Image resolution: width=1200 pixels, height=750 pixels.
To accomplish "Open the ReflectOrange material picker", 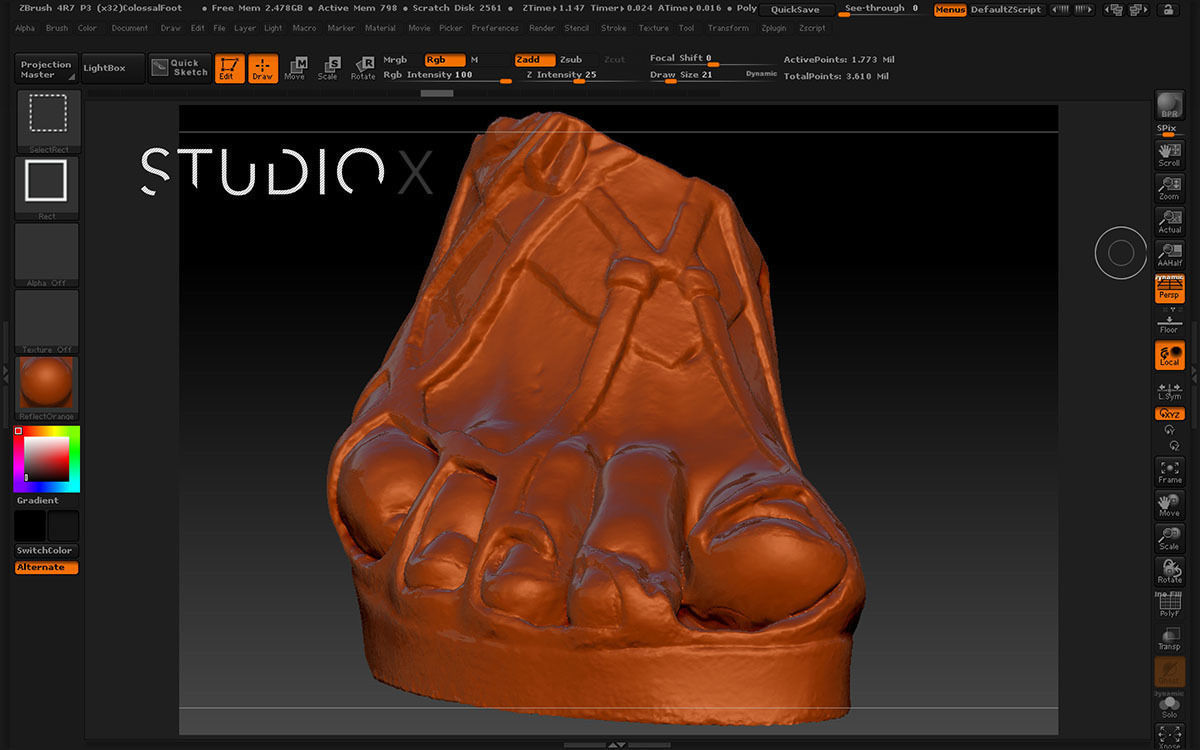I will (x=47, y=389).
